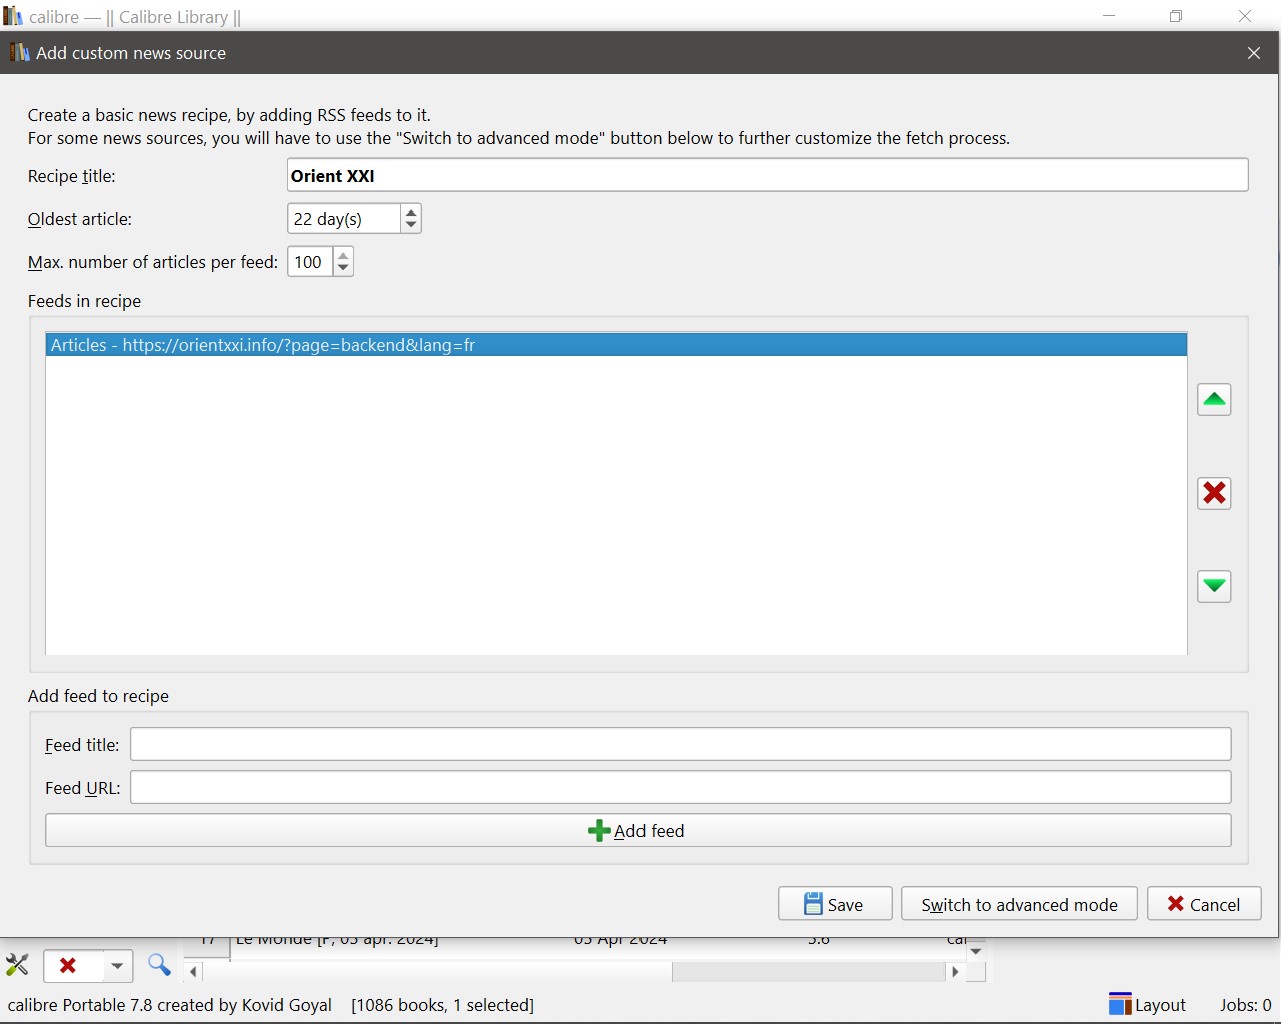
Task: Decrease Oldest article days value
Action: 411,226
